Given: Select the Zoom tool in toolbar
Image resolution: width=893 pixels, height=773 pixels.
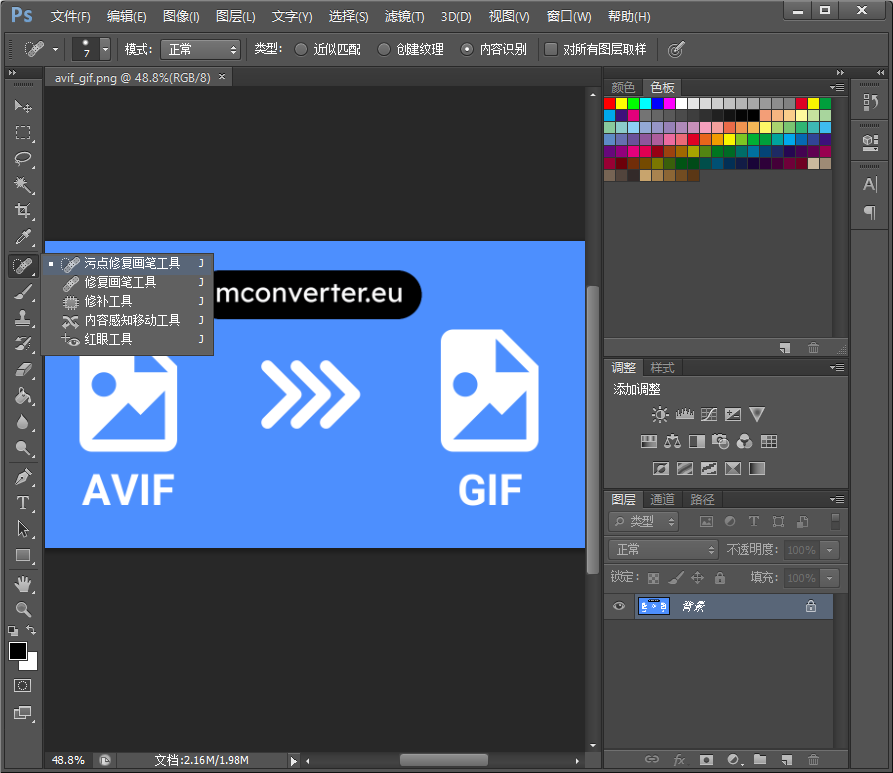Looking at the screenshot, I should click(x=23, y=609).
